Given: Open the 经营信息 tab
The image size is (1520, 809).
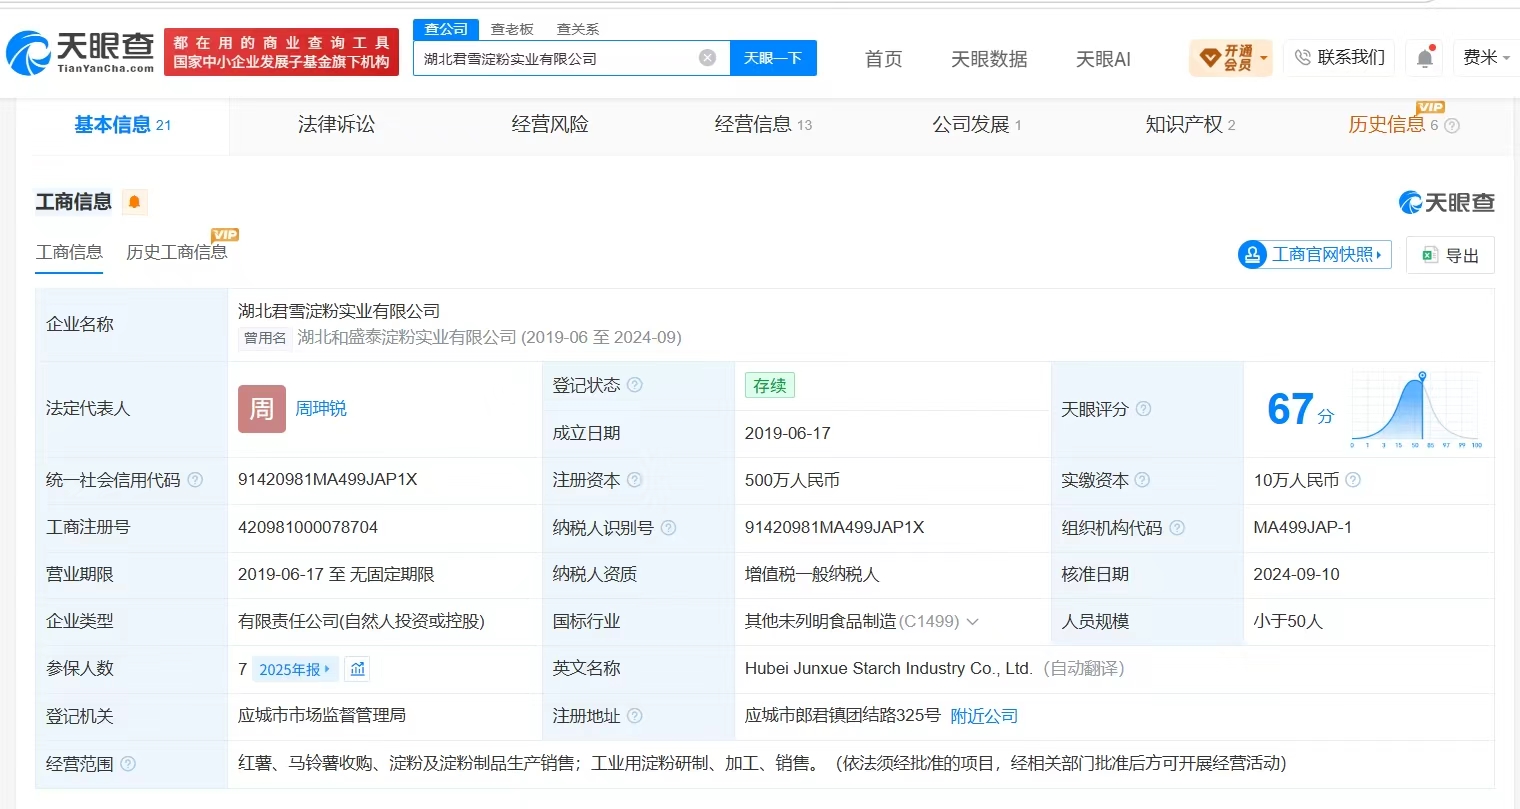Looking at the screenshot, I should coord(763,125).
